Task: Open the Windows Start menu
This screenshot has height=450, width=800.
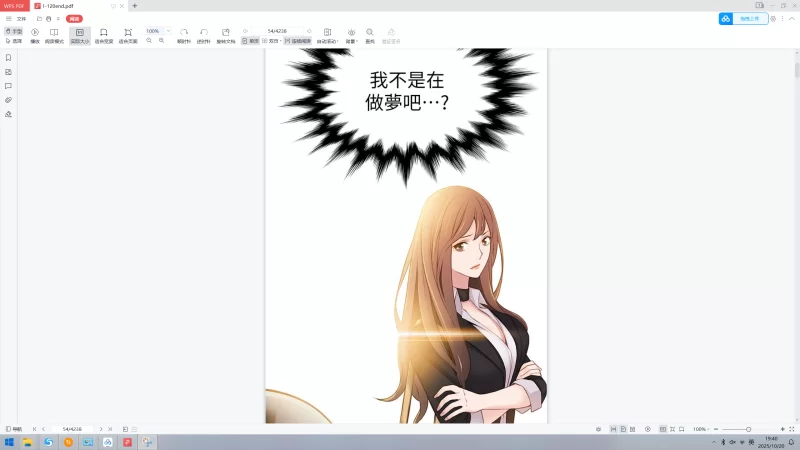Action: [9, 442]
